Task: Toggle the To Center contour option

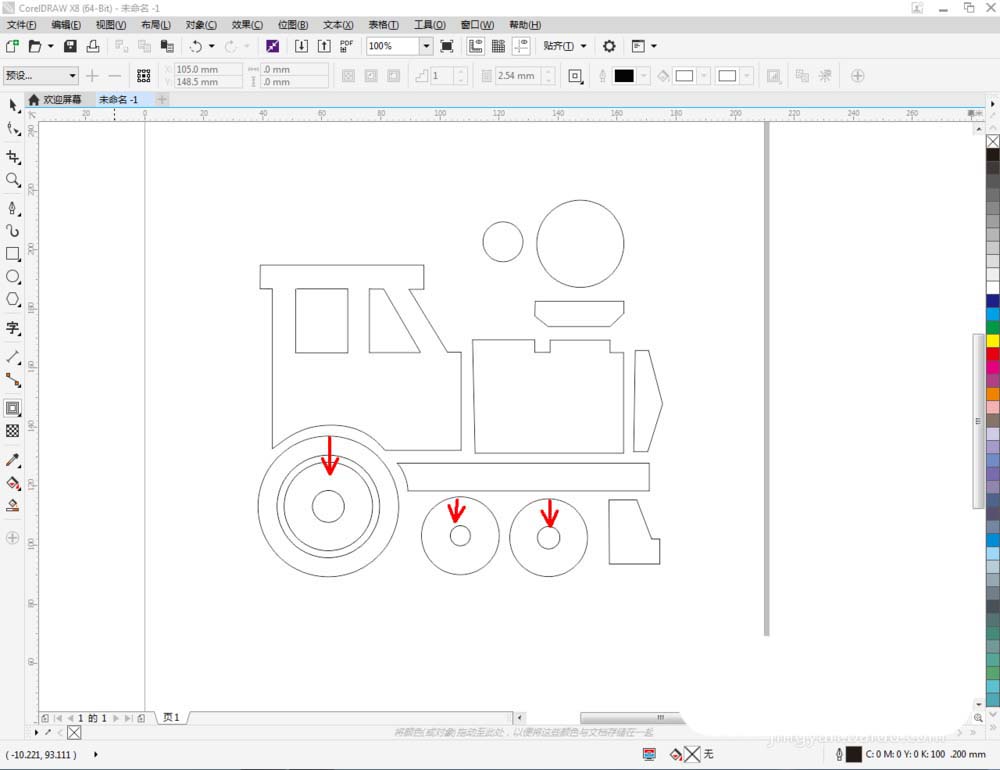Action: [348, 76]
